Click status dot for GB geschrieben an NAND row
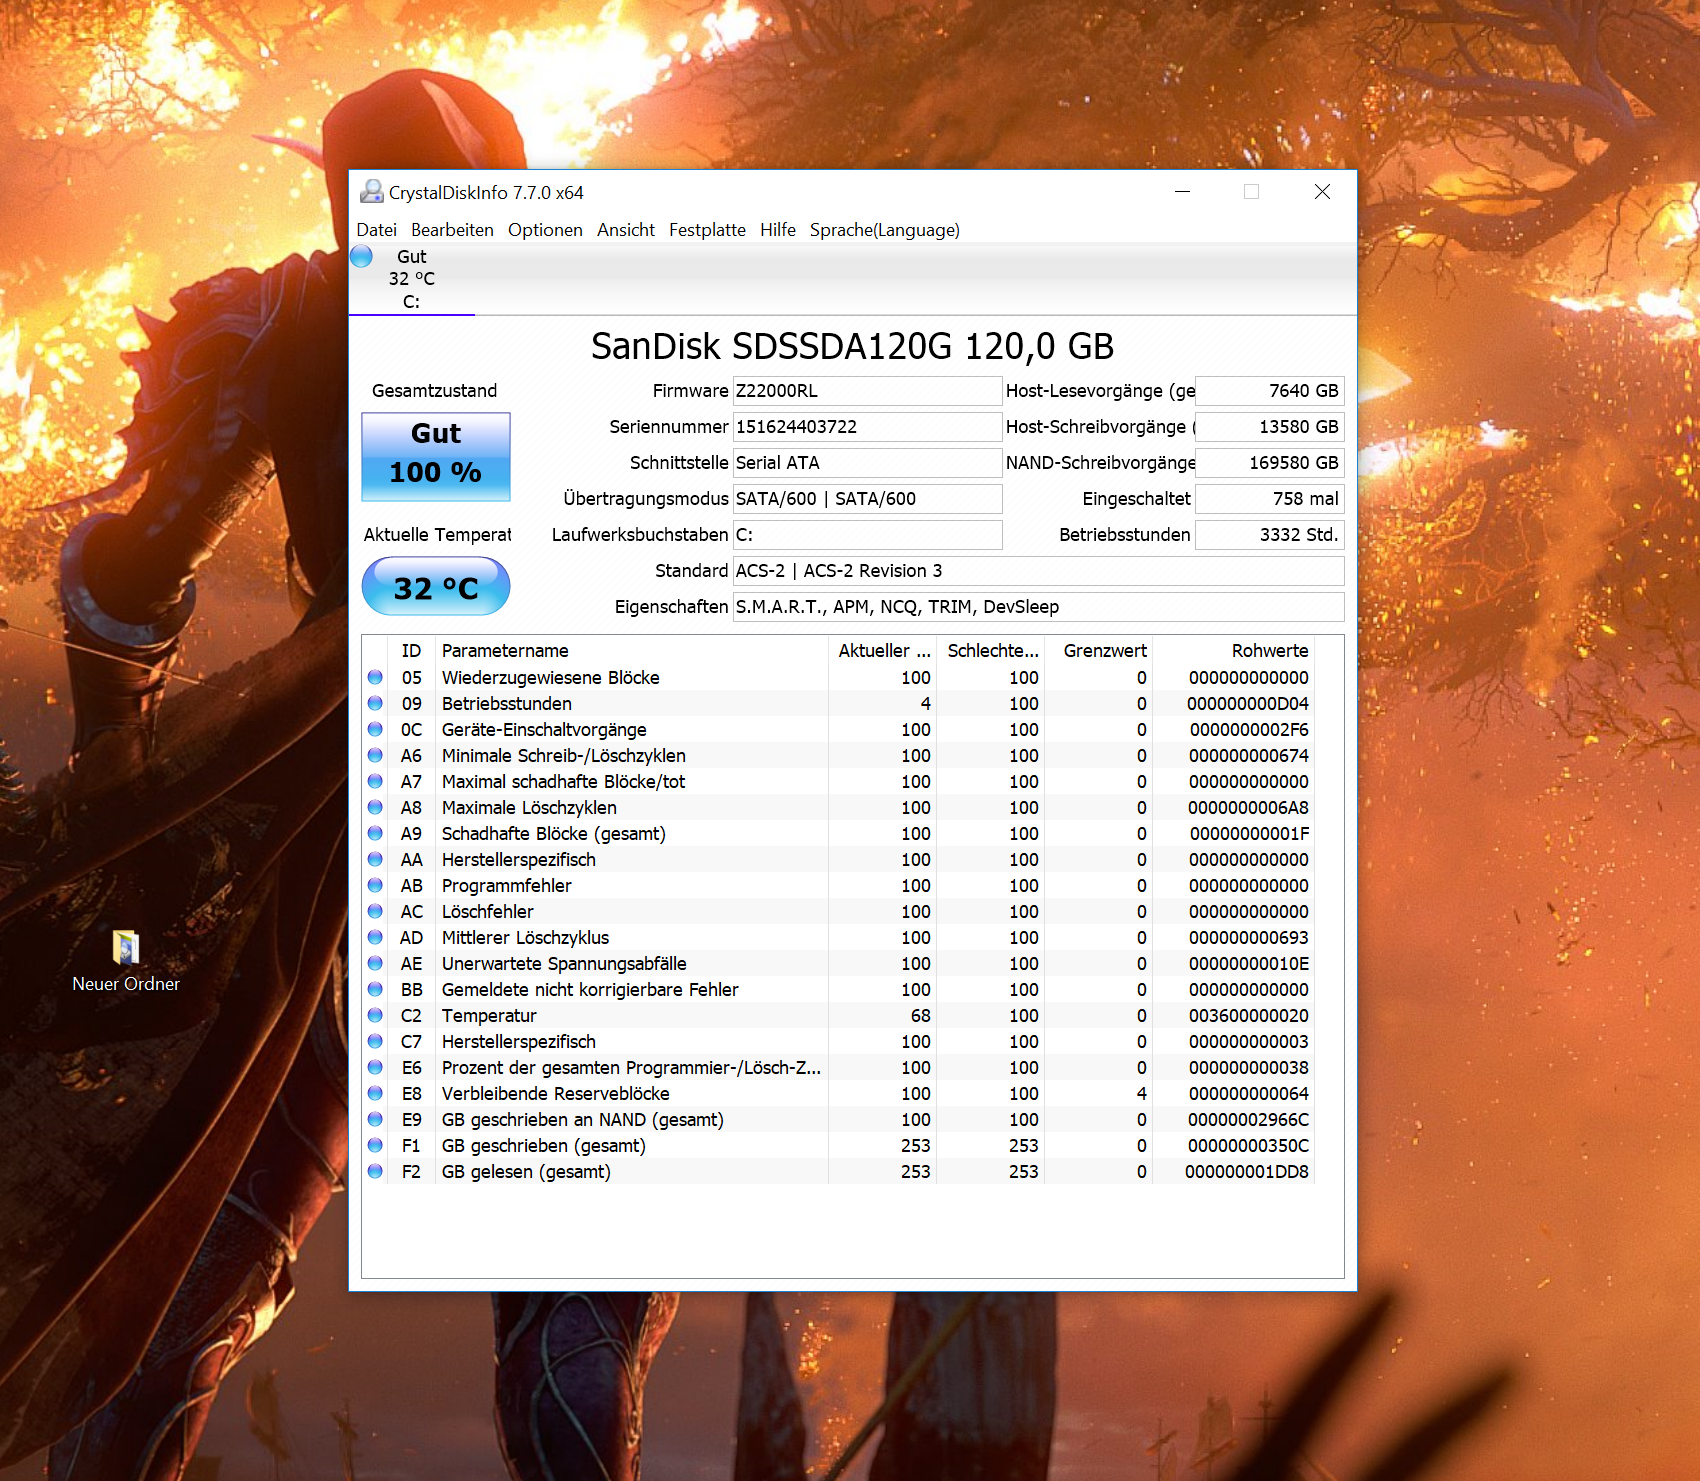Viewport: 1700px width, 1481px height. [375, 1119]
